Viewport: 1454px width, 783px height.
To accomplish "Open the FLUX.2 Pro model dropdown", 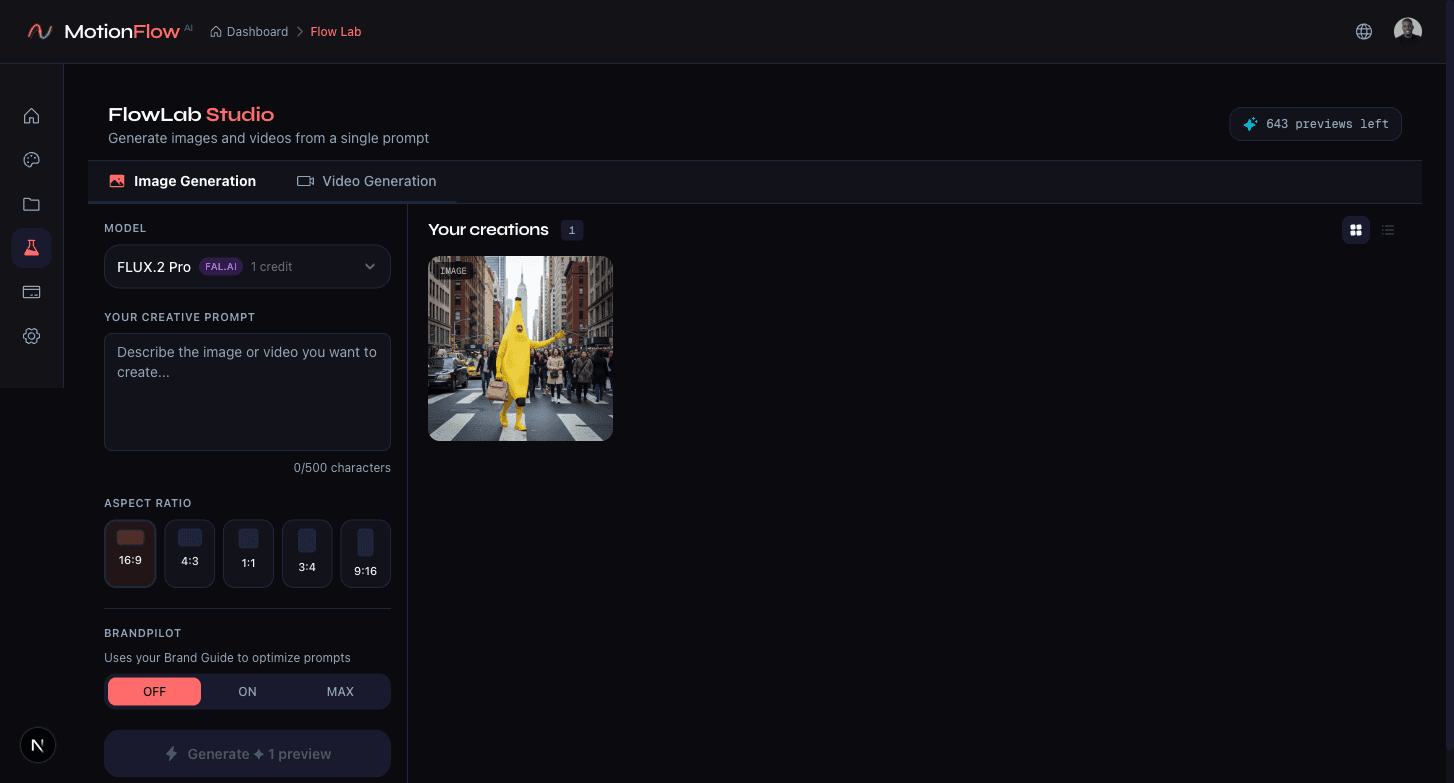I will click(x=247, y=266).
